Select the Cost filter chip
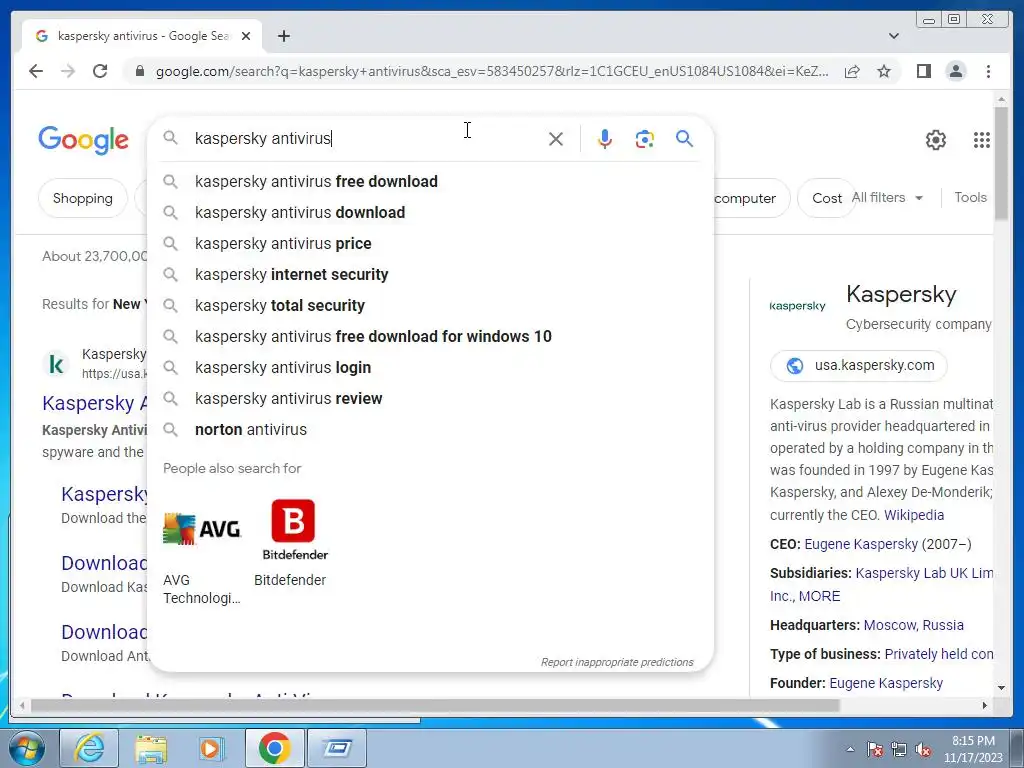Image resolution: width=1024 pixels, height=768 pixels. click(826, 198)
